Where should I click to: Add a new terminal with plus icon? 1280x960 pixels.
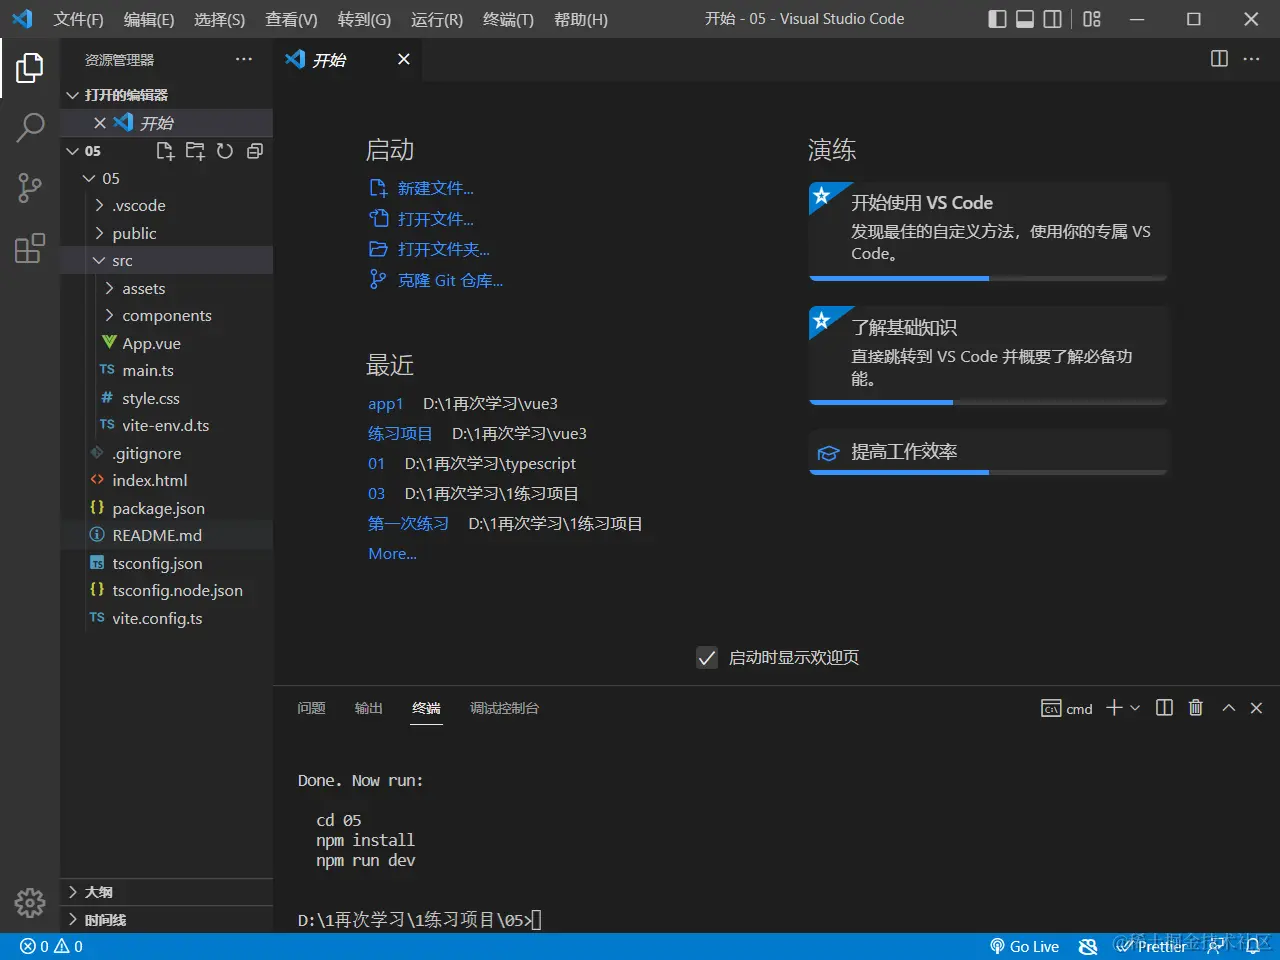pyautogui.click(x=1114, y=708)
